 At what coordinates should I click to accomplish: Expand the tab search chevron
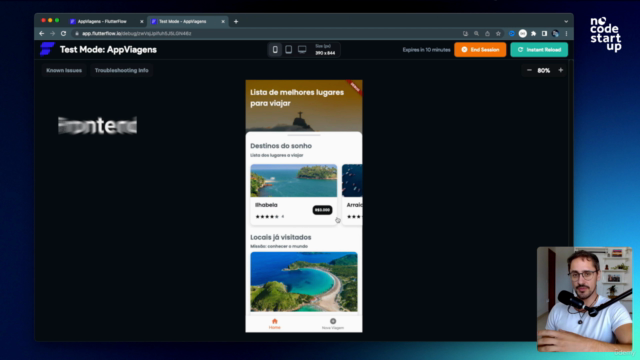566,22
